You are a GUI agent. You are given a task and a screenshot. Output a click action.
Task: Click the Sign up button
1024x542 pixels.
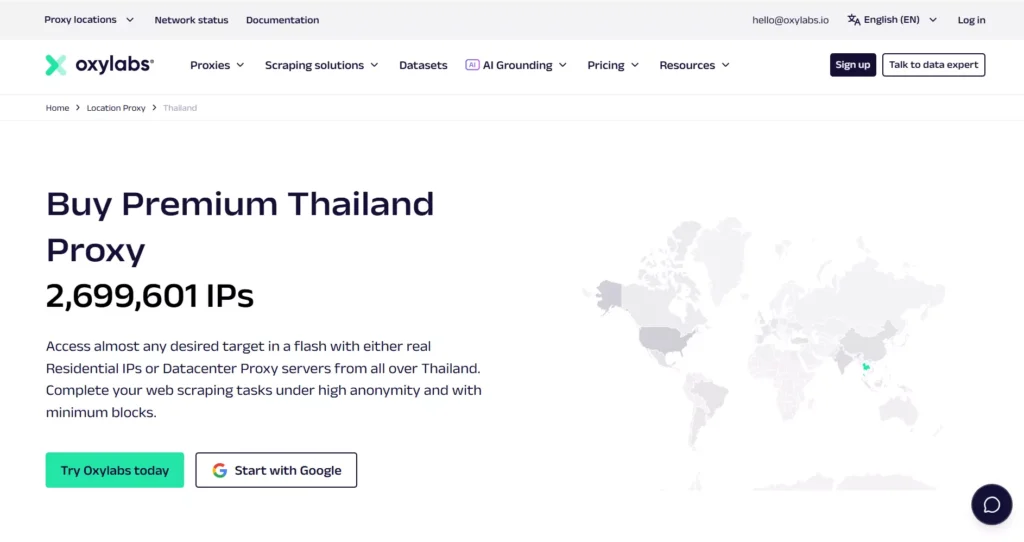pyautogui.click(x=852, y=65)
